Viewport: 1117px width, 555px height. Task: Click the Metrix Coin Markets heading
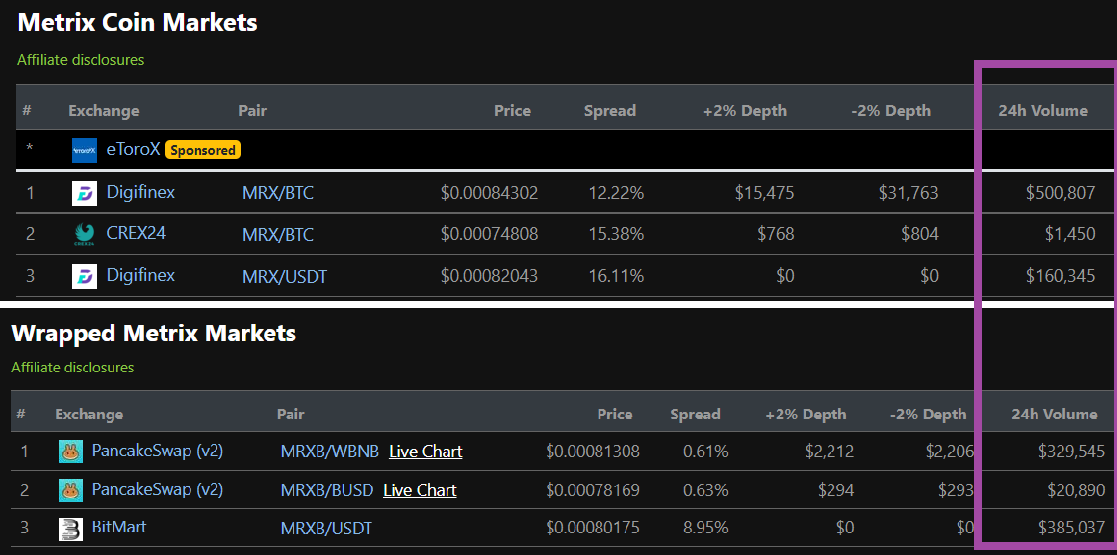click(x=137, y=22)
